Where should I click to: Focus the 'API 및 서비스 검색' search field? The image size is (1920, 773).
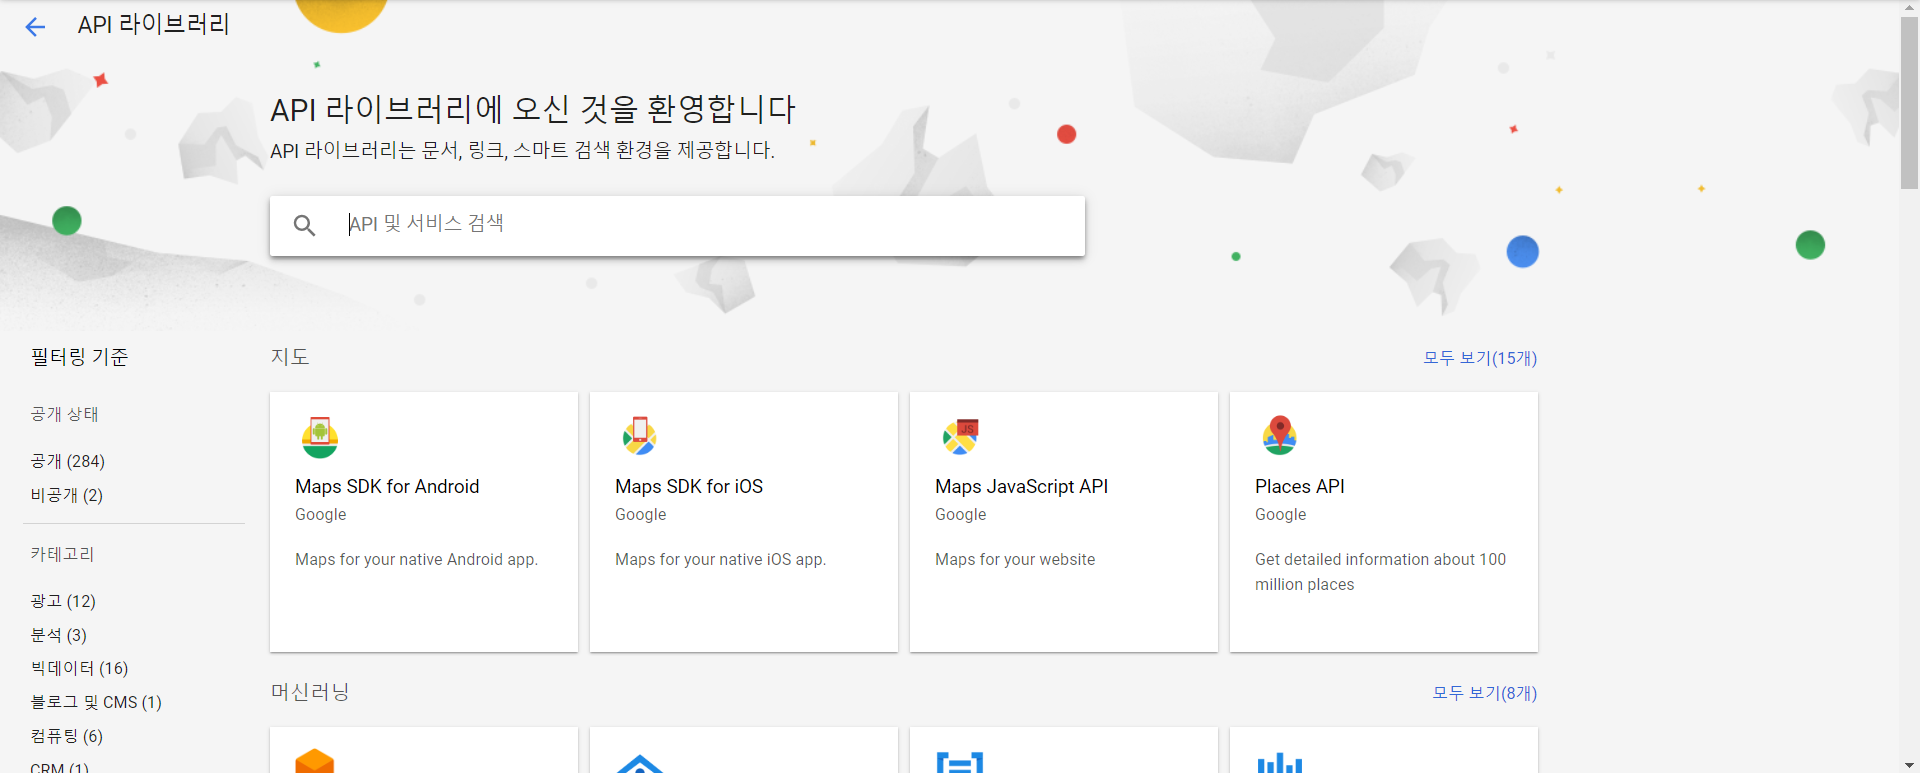click(x=677, y=225)
